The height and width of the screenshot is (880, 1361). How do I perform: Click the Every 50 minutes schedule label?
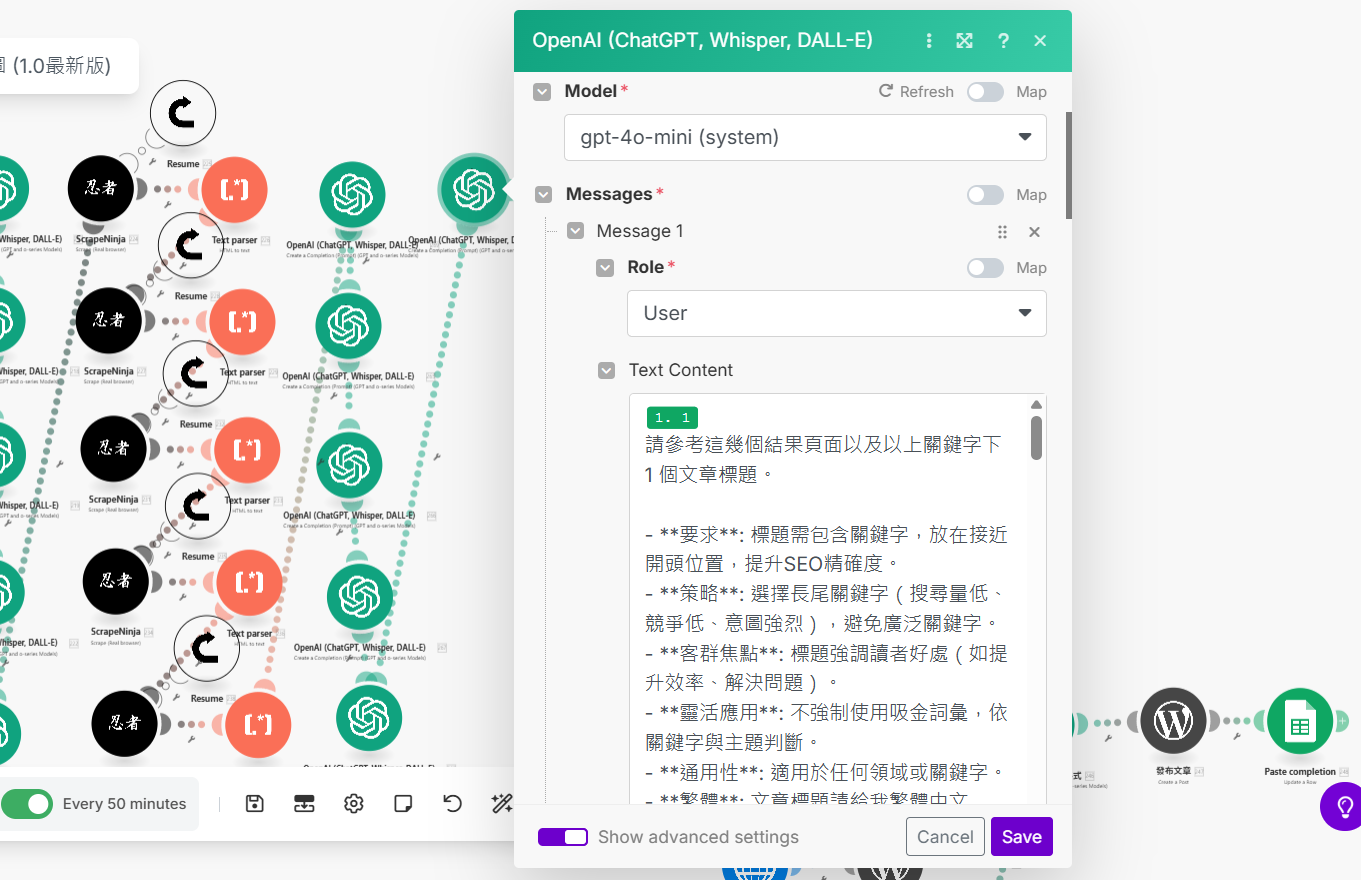point(125,804)
